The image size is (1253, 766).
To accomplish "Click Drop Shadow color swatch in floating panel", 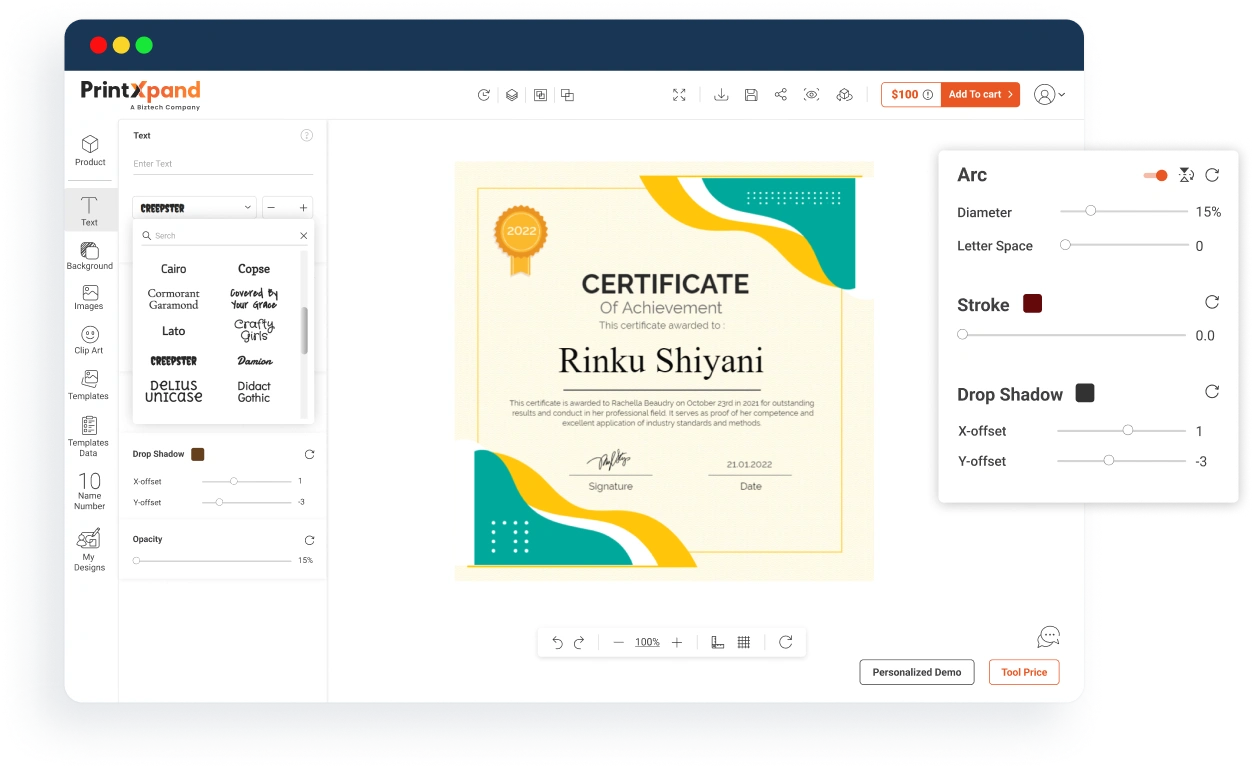I will [1085, 393].
